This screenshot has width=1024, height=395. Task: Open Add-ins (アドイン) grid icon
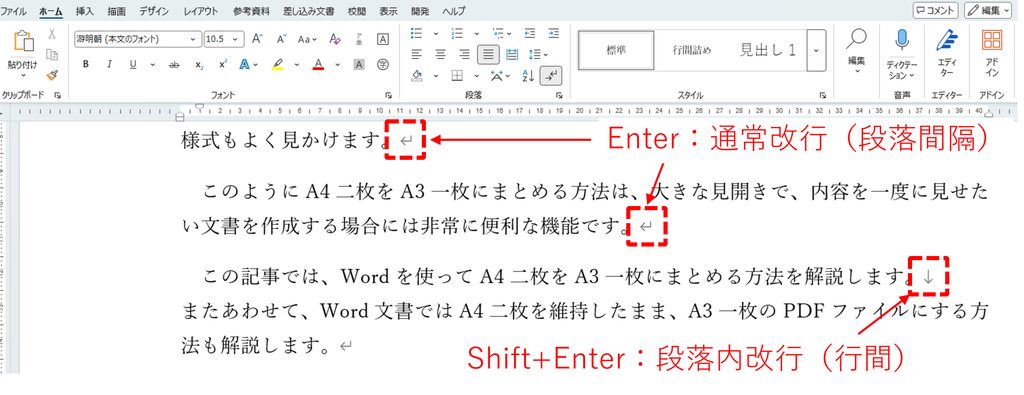[x=992, y=40]
